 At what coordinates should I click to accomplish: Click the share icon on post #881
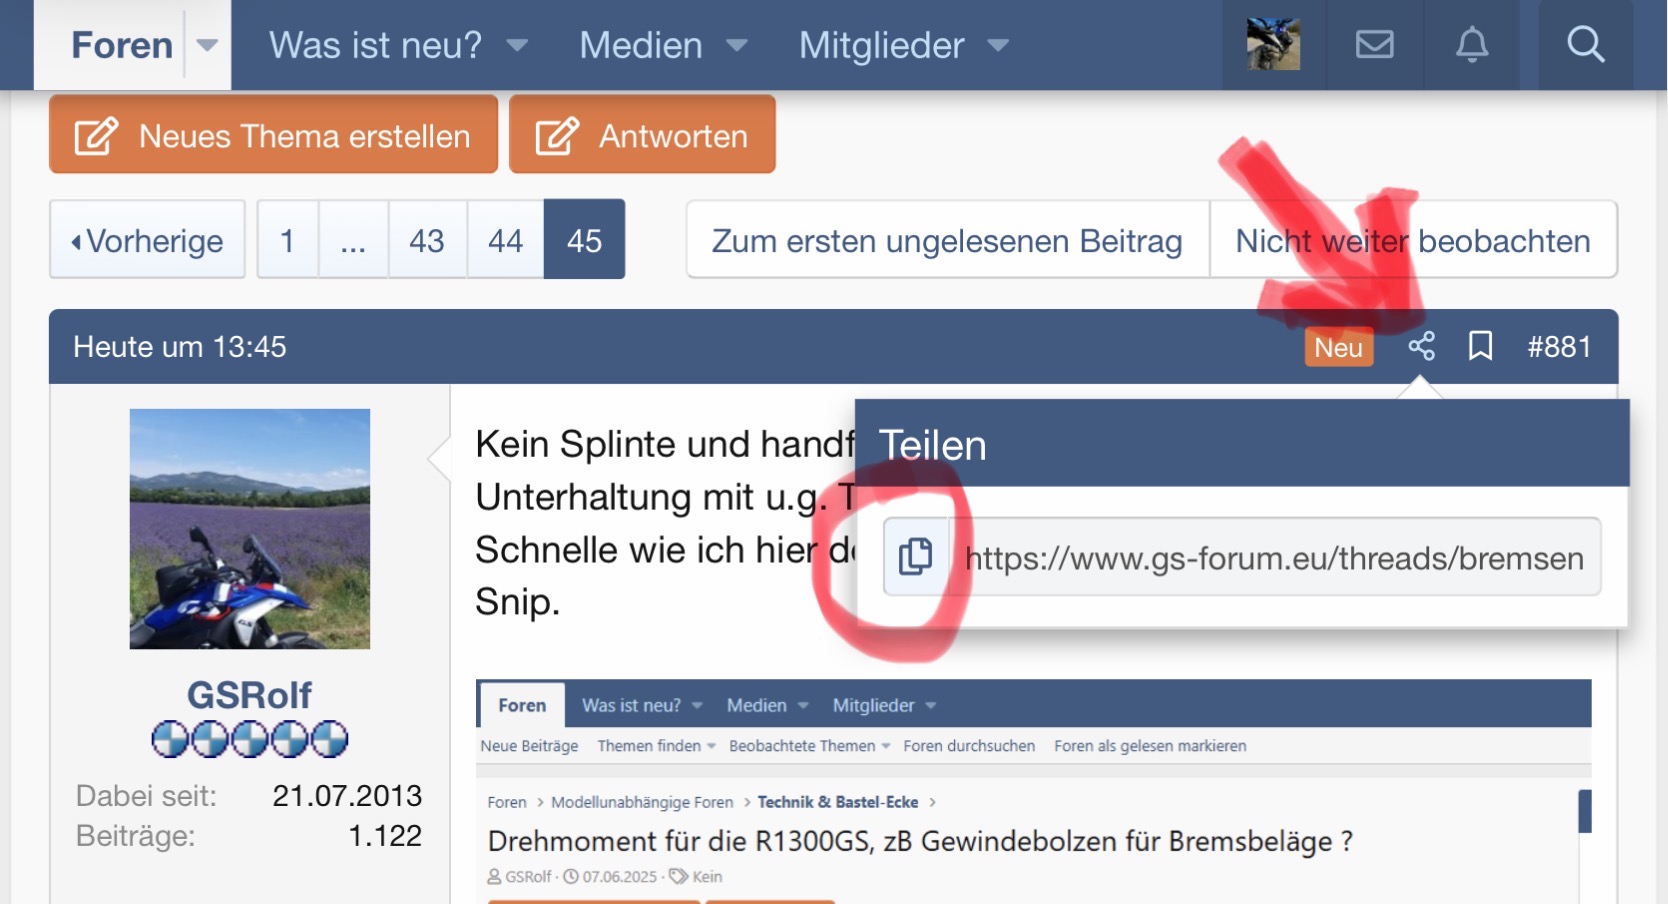[x=1421, y=347]
